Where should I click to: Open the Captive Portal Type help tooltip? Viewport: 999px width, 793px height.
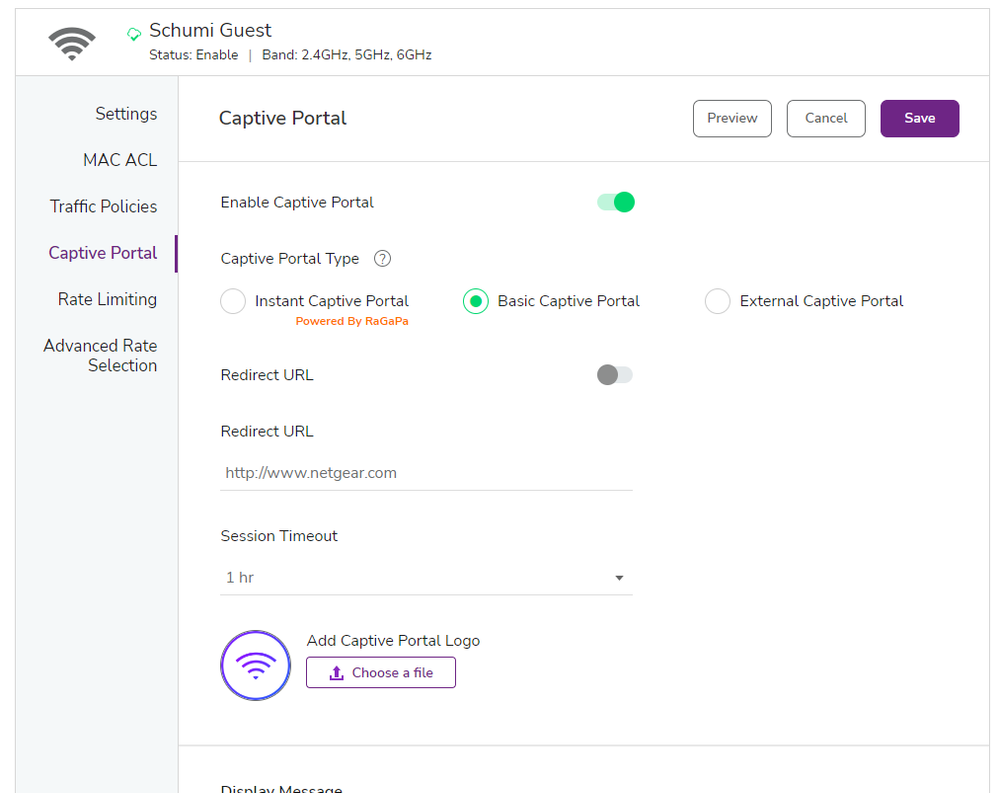click(x=382, y=258)
